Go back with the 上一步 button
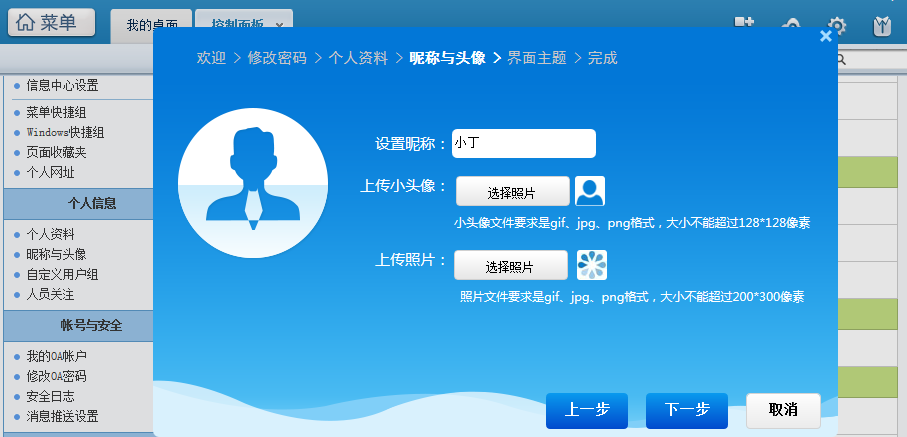 point(586,410)
